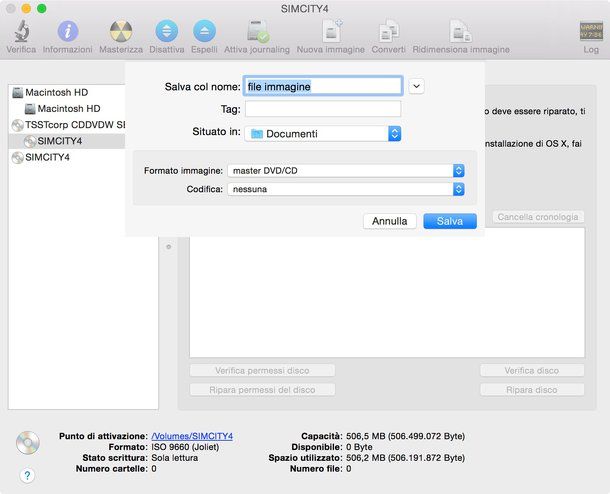Expand the save dialog with chevron button
The height and width of the screenshot is (494, 610).
click(416, 86)
